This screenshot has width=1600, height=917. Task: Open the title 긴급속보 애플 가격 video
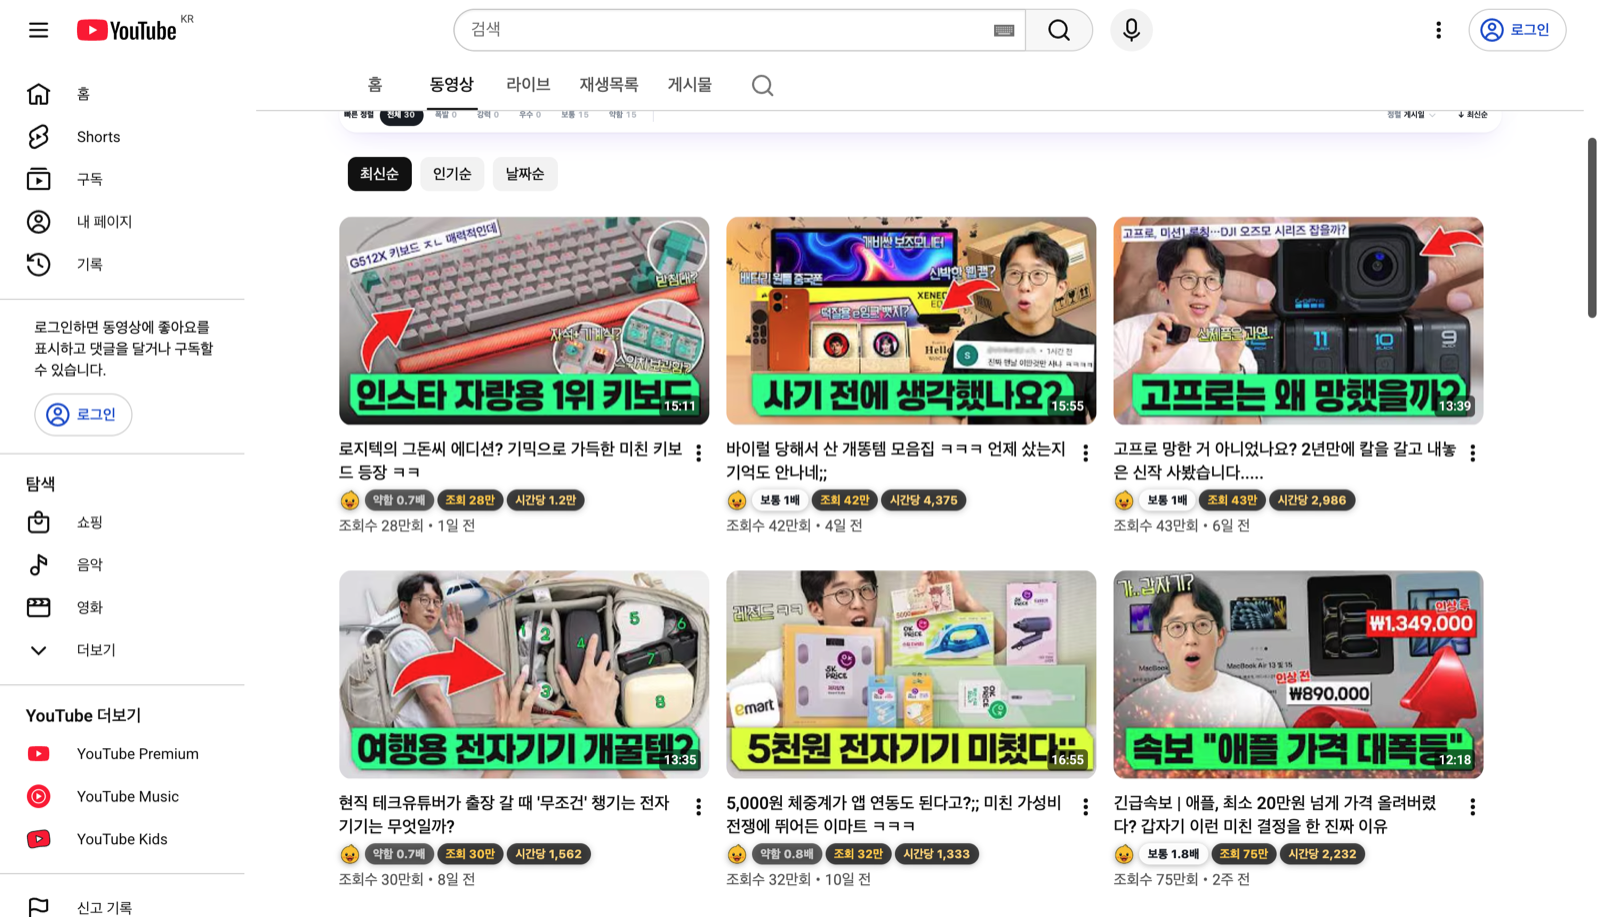pyautogui.click(x=1275, y=814)
